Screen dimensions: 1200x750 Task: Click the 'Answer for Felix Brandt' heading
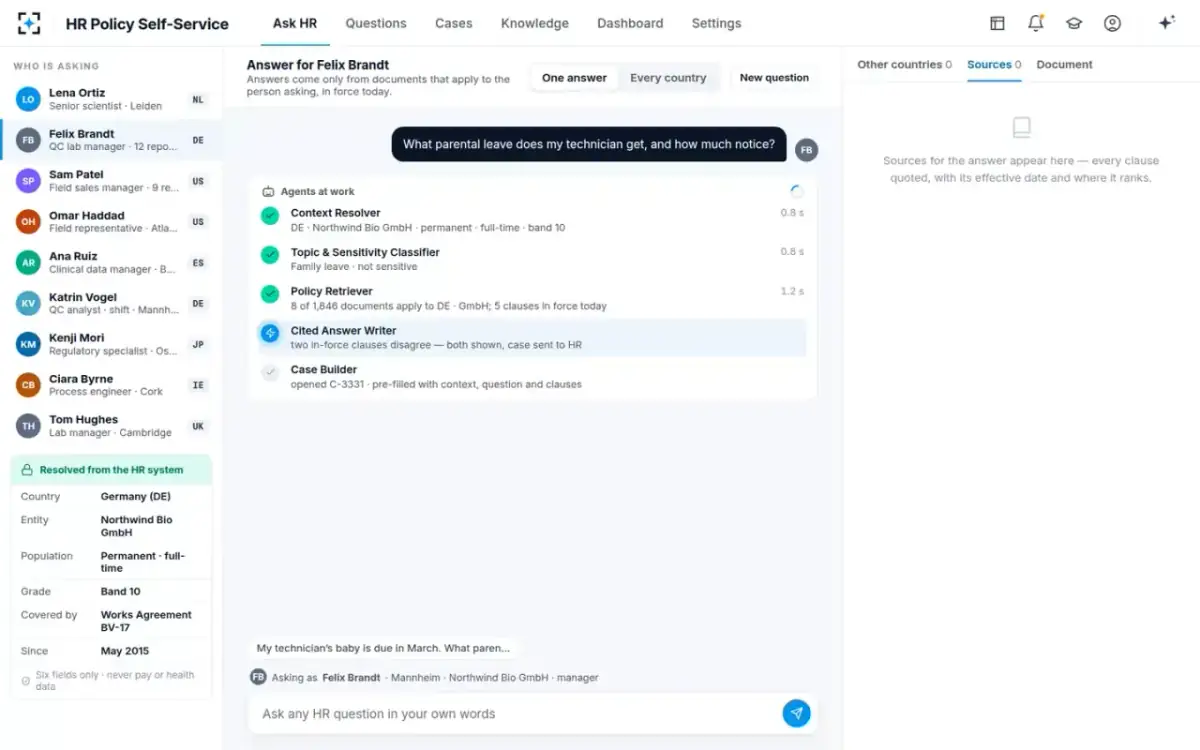tap(318, 65)
